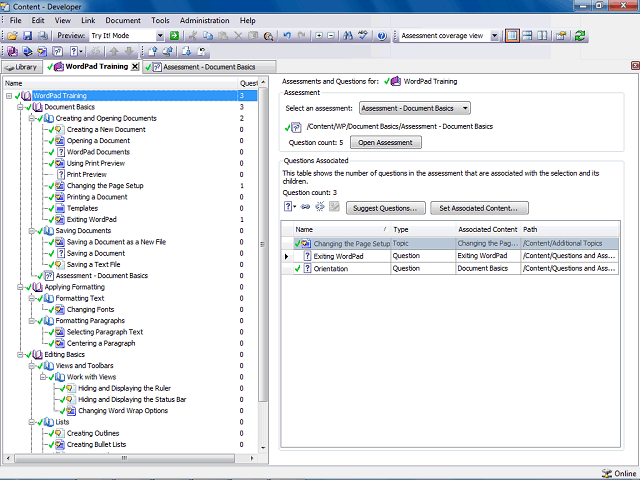Image resolution: width=640 pixels, height=480 pixels.
Task: Collapse the Applying Formatting module
Action: click(20, 287)
